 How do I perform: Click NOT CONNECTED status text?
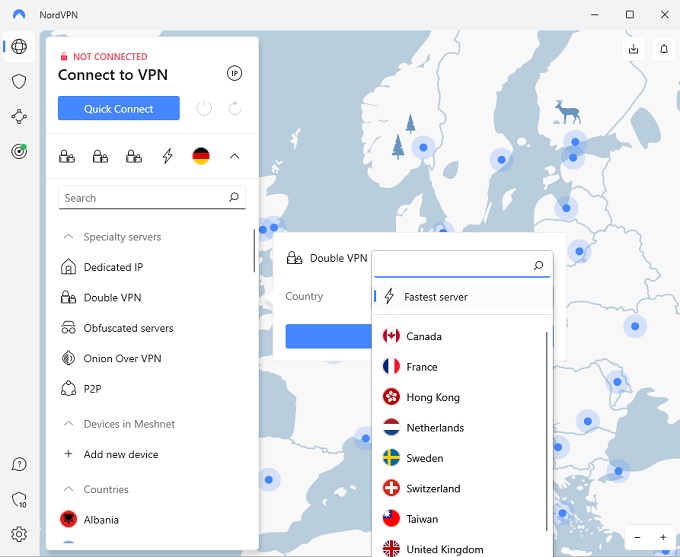(x=110, y=56)
